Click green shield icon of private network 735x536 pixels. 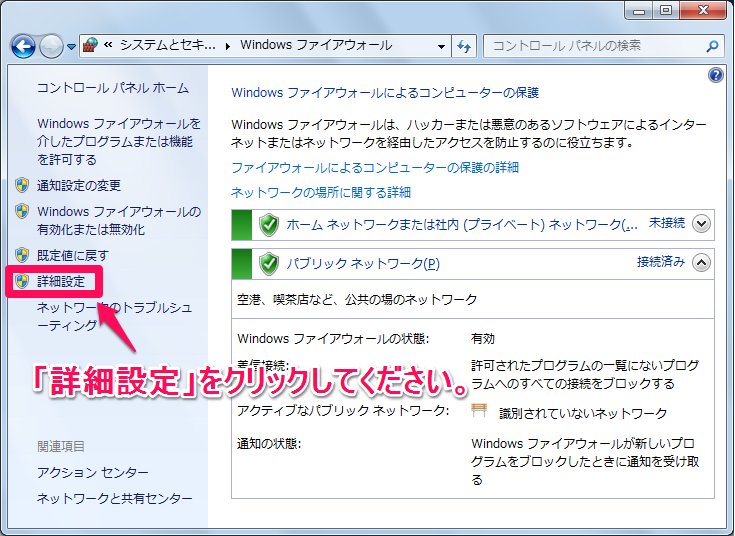click(269, 225)
